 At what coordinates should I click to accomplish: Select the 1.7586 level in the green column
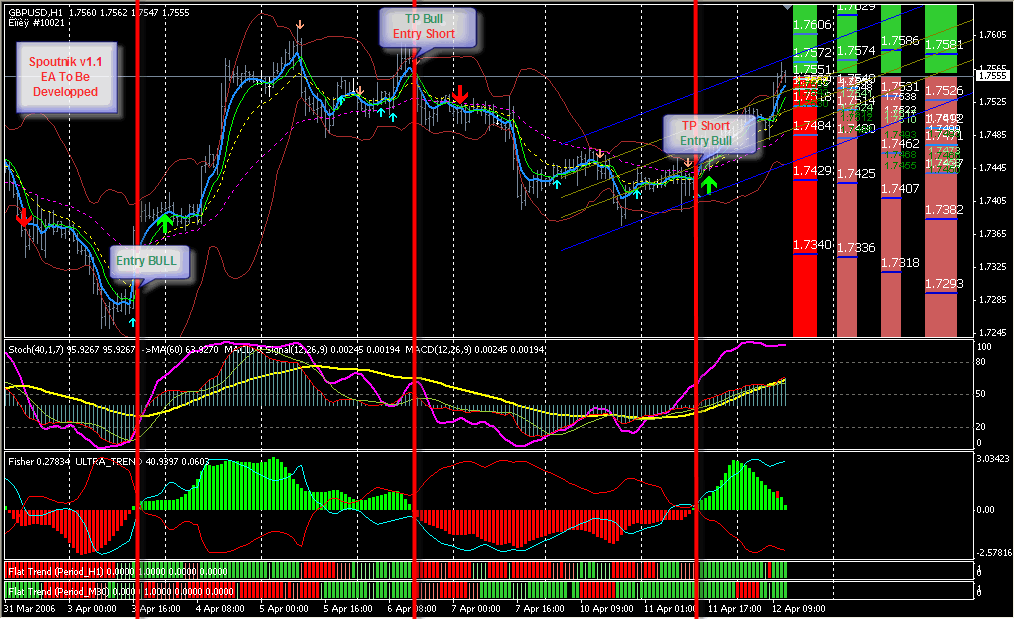pyautogui.click(x=901, y=41)
